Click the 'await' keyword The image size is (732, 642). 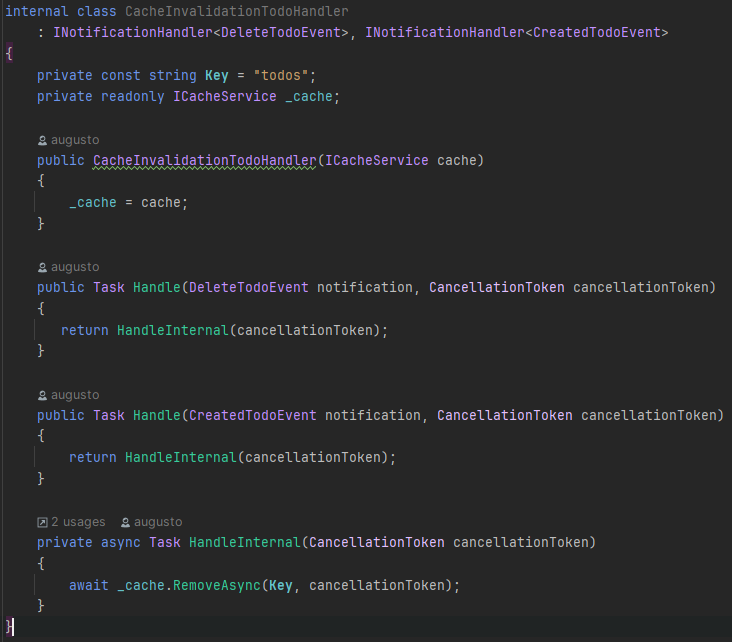point(88,585)
